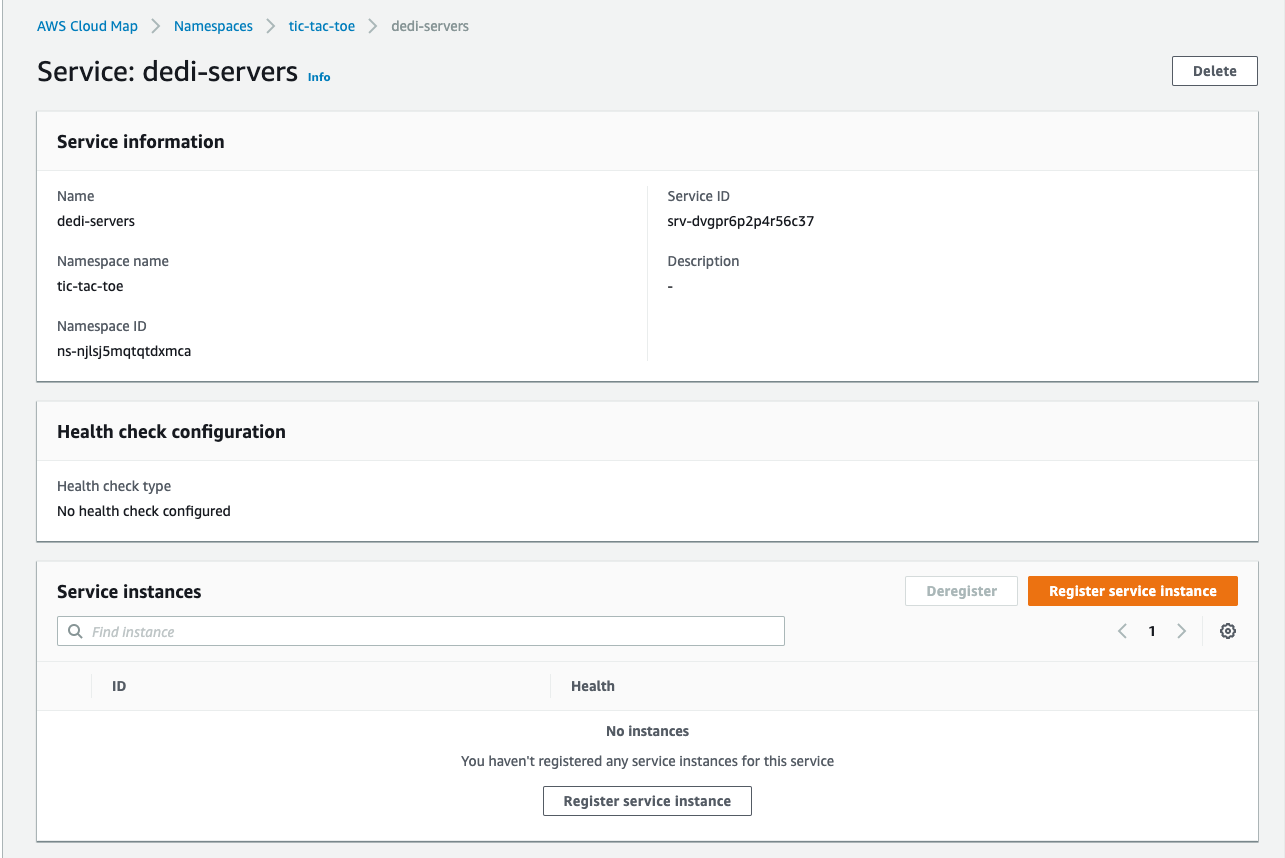Open AWS Cloud Map breadcrumb link

click(x=87, y=26)
